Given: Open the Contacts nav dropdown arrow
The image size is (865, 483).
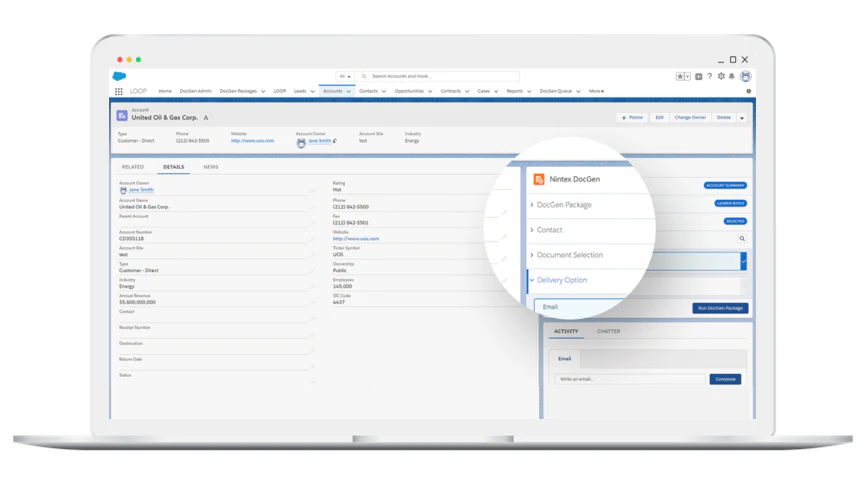Looking at the screenshot, I should (384, 92).
